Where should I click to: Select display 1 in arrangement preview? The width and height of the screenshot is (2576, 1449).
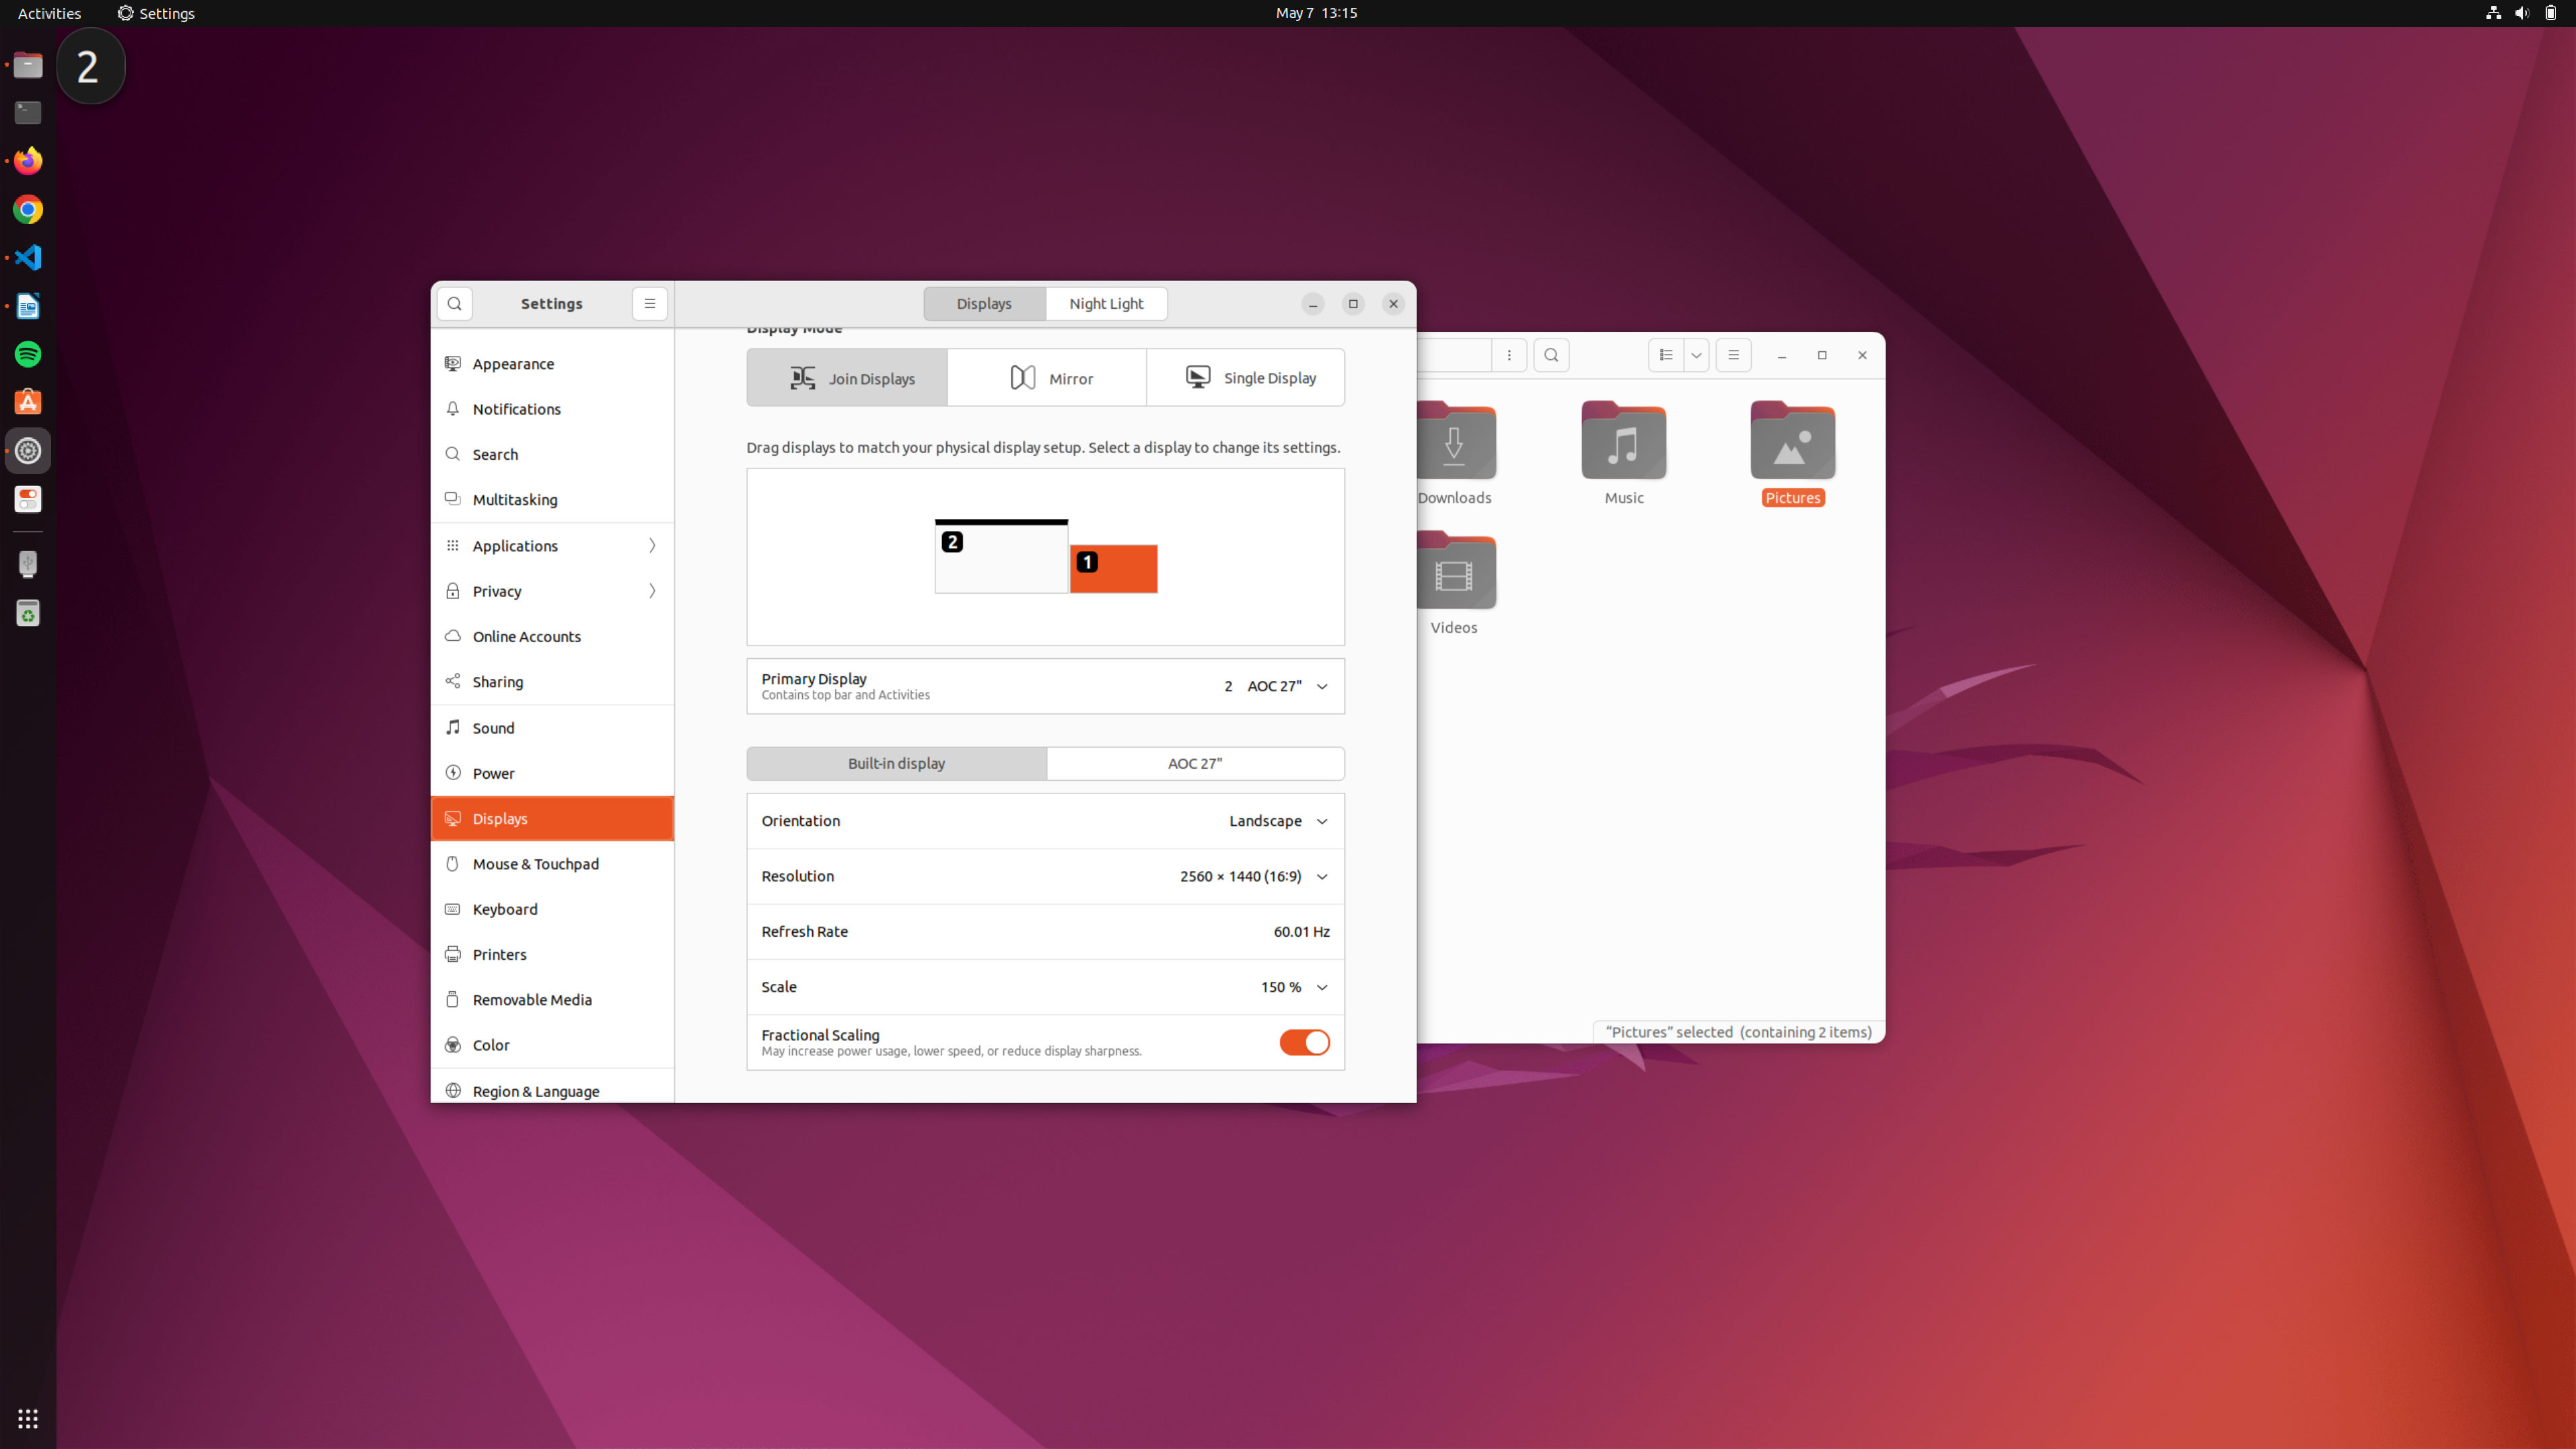(x=1114, y=569)
